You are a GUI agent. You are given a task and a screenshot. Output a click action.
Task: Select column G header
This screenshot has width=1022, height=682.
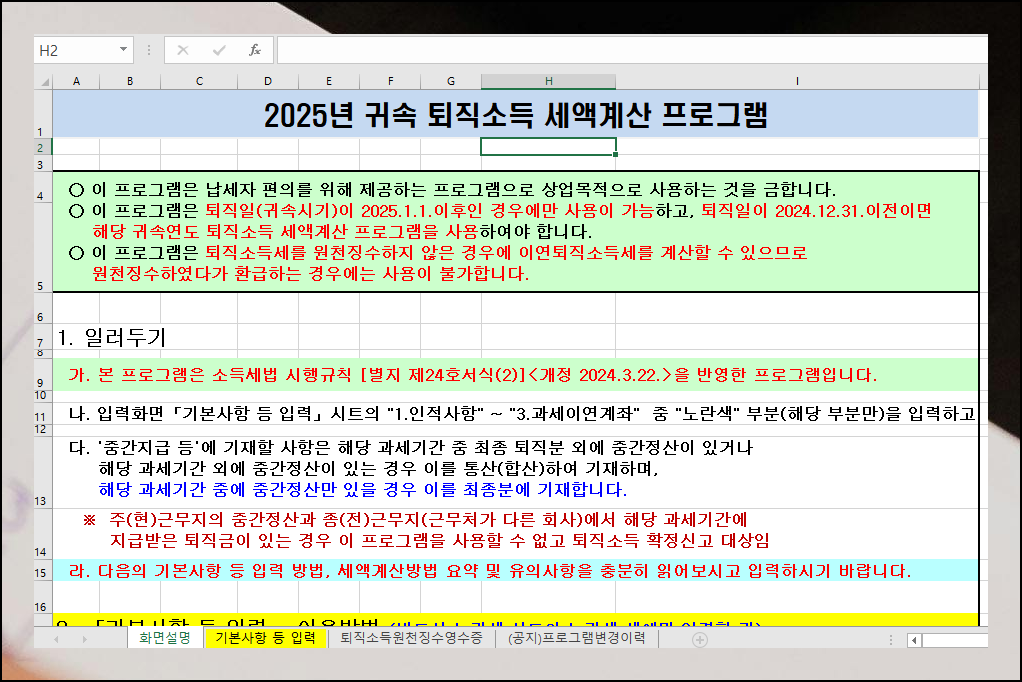pos(450,82)
